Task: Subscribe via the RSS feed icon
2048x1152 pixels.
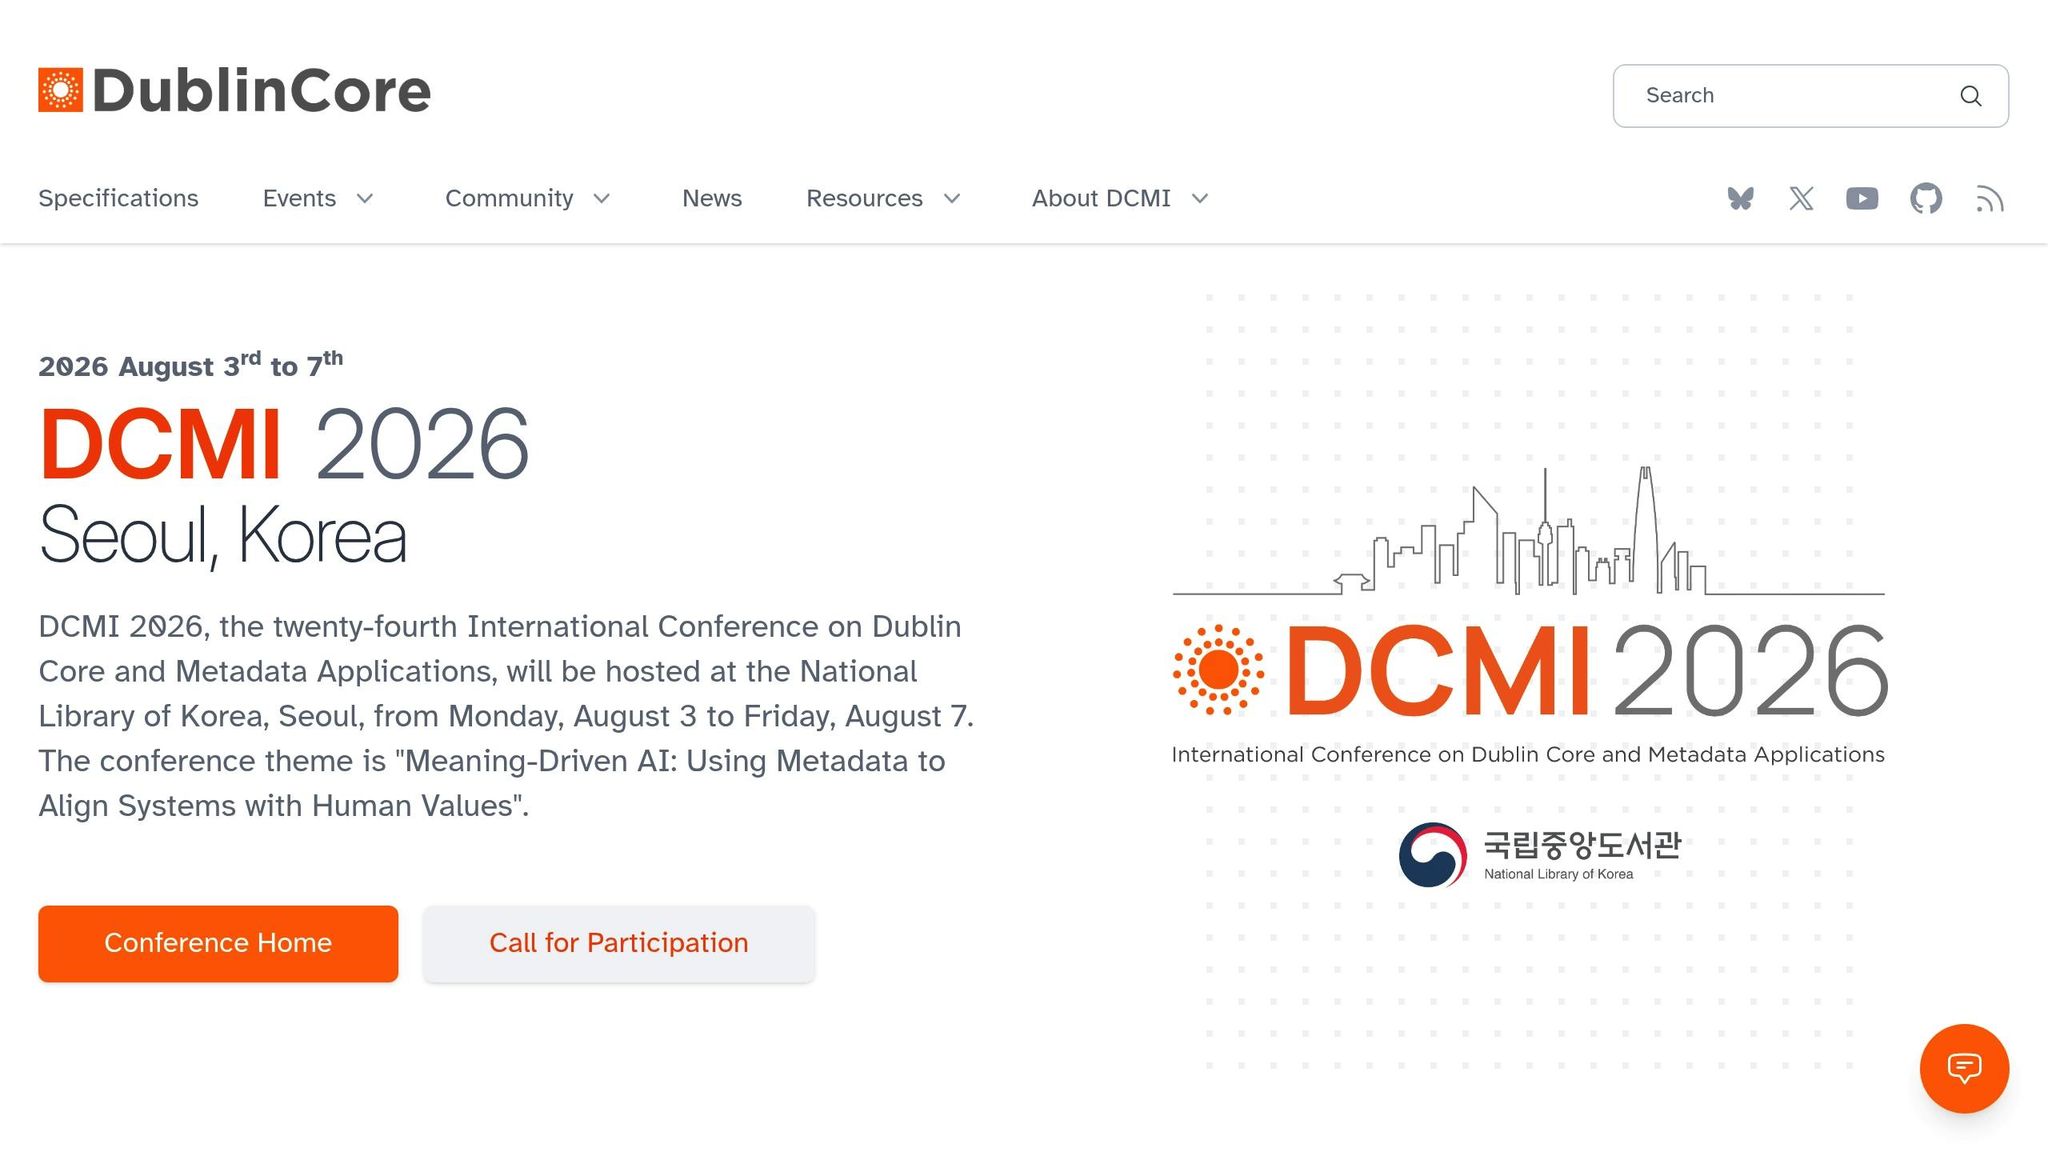Action: click(x=1990, y=198)
